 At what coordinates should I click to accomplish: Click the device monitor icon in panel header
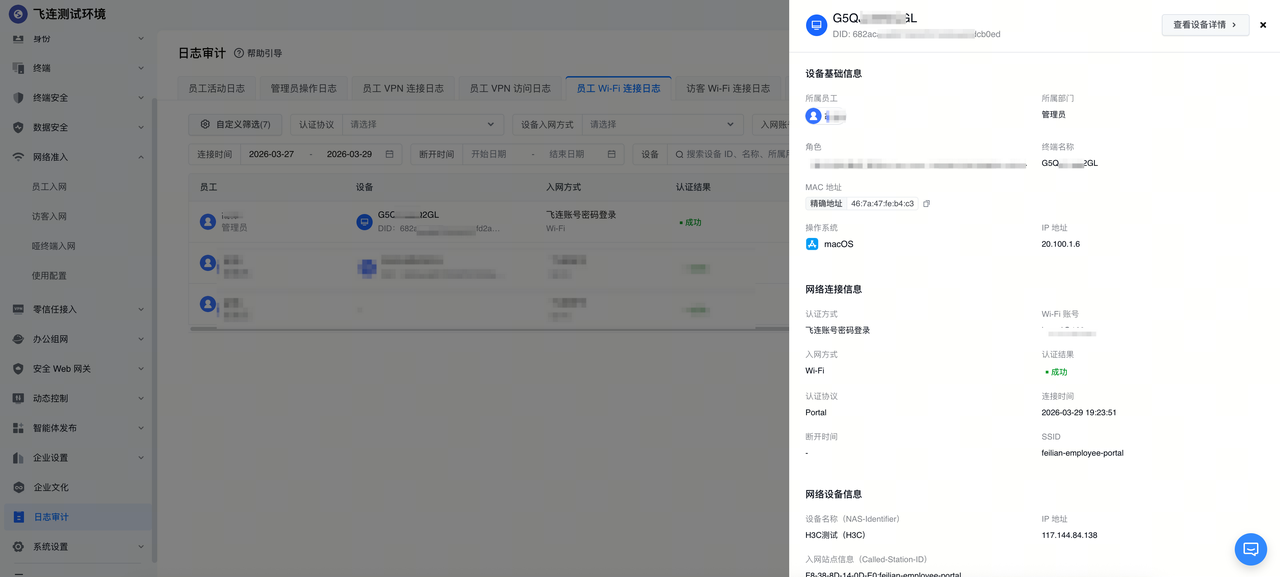pos(816,26)
